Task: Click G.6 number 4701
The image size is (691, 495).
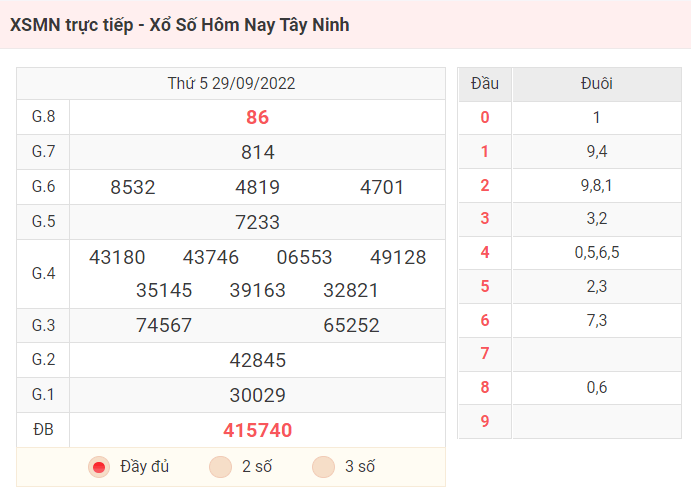Action: pos(383,187)
